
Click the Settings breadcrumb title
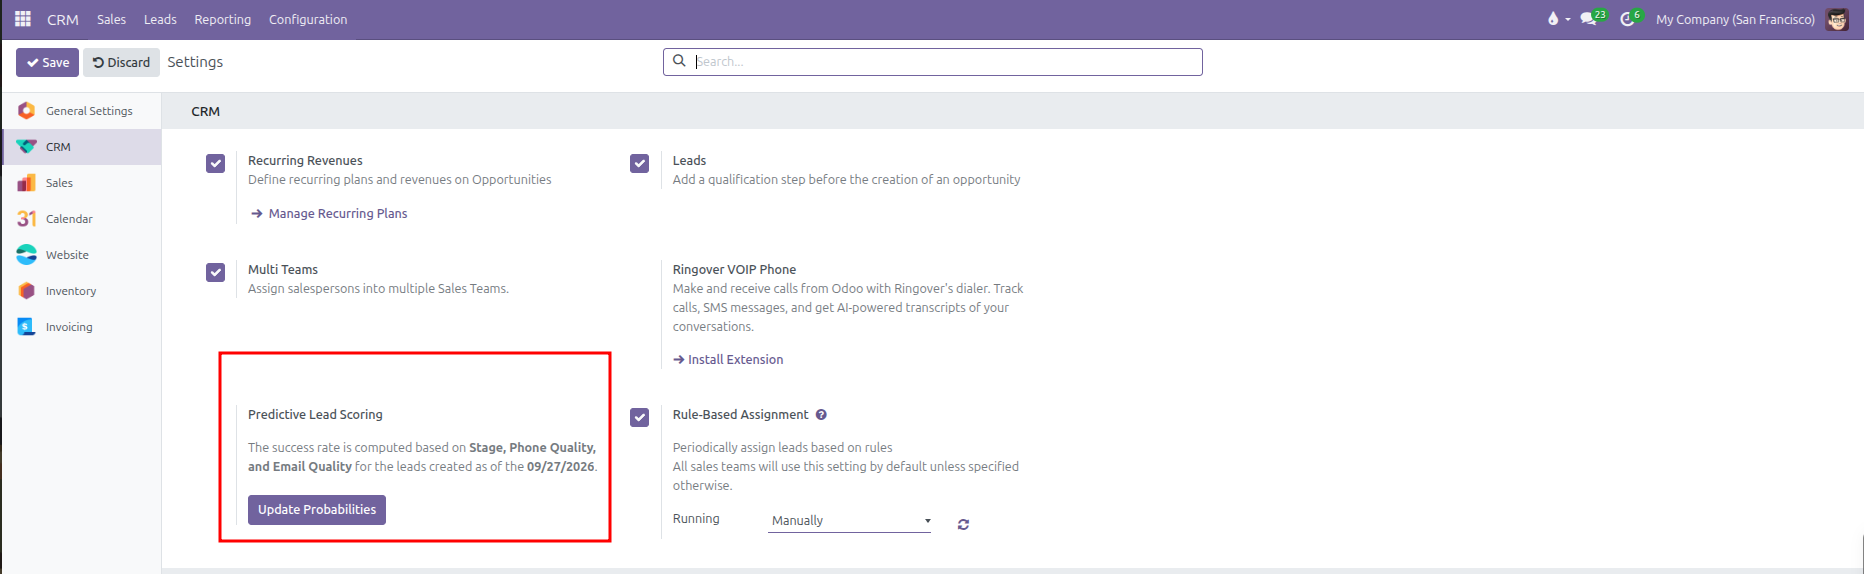click(x=195, y=62)
